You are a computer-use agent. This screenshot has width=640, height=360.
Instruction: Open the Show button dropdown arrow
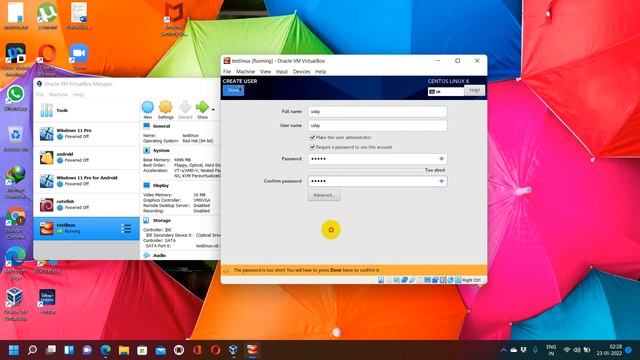[x=213, y=109]
